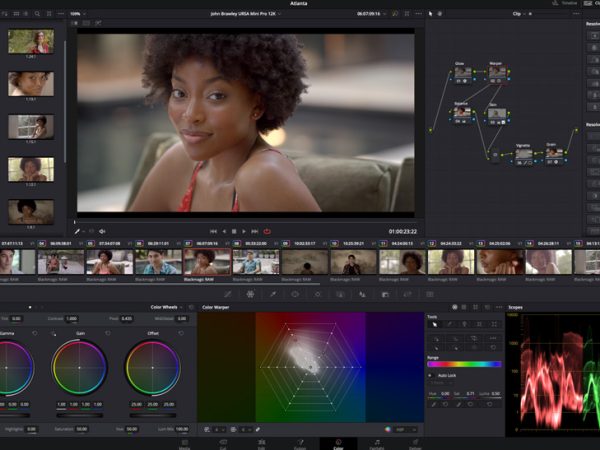
Task: Select the node editor pointer tool
Action: [430, 14]
